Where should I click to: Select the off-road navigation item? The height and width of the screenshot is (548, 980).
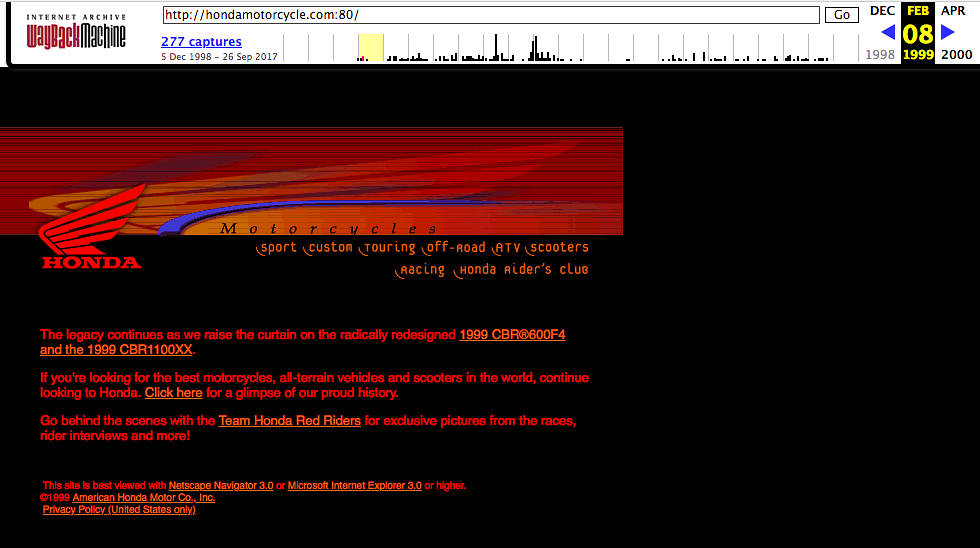[x=454, y=248]
